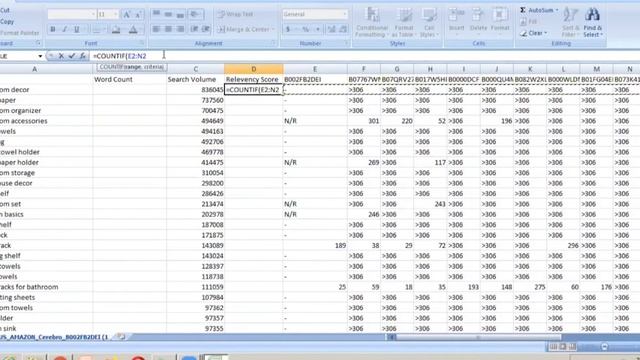Select Top Align icon
Viewport: 640px width, 360px height.
[156, 14]
